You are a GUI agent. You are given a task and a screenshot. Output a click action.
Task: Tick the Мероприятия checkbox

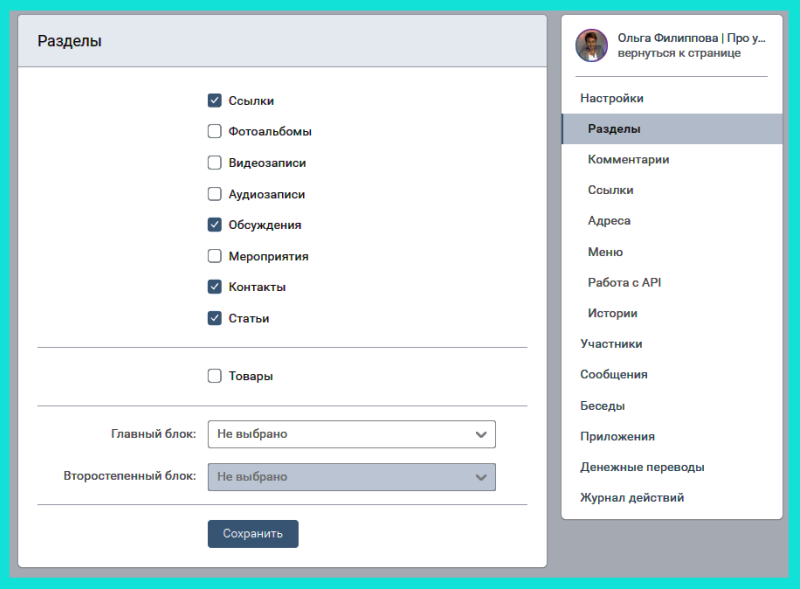point(214,256)
